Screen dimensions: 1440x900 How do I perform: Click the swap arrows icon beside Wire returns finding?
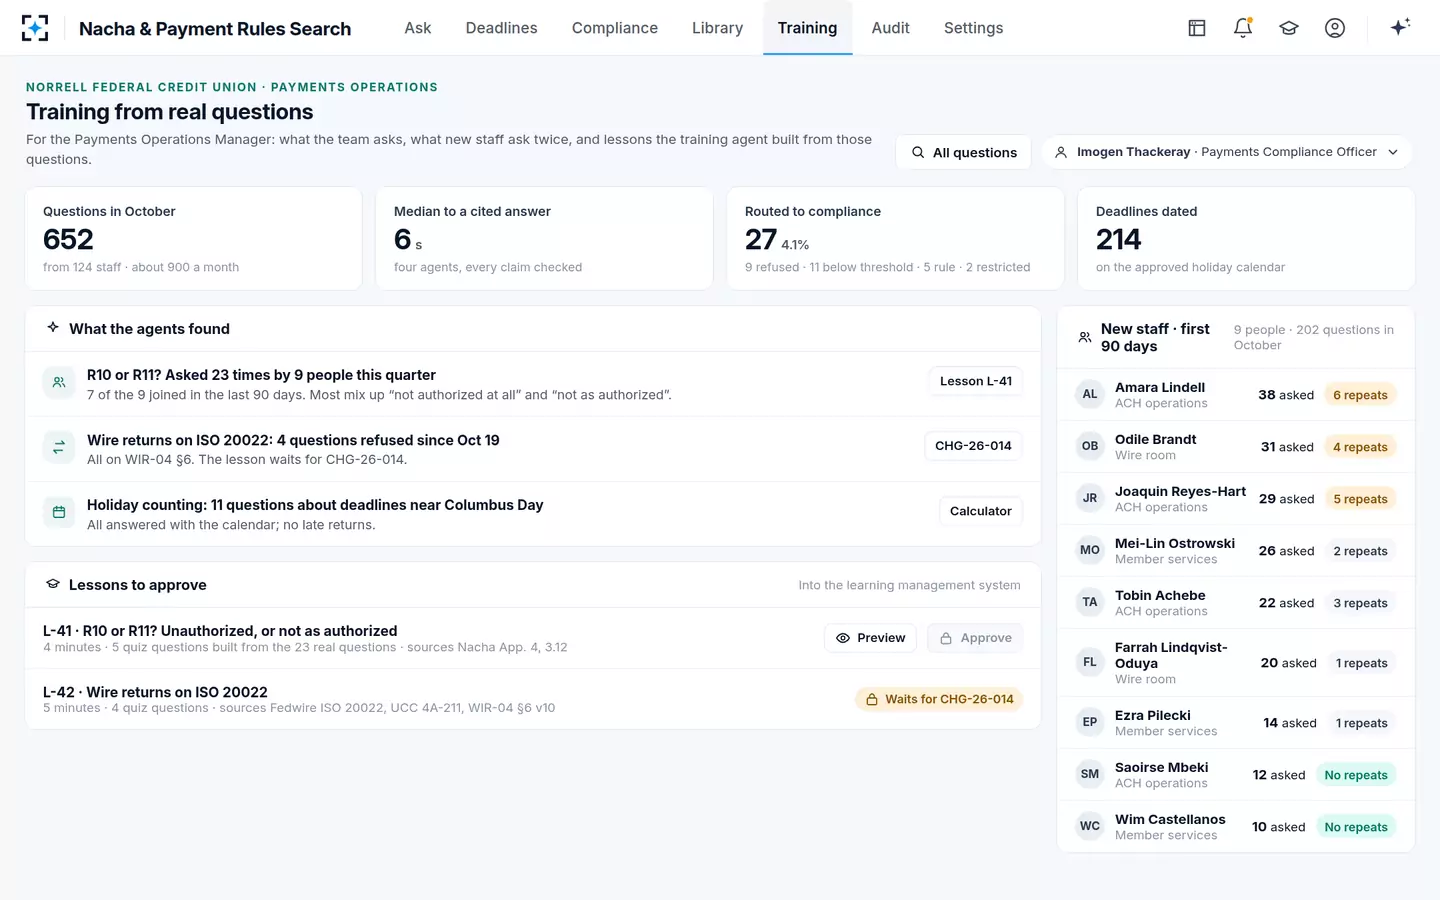[x=59, y=447]
